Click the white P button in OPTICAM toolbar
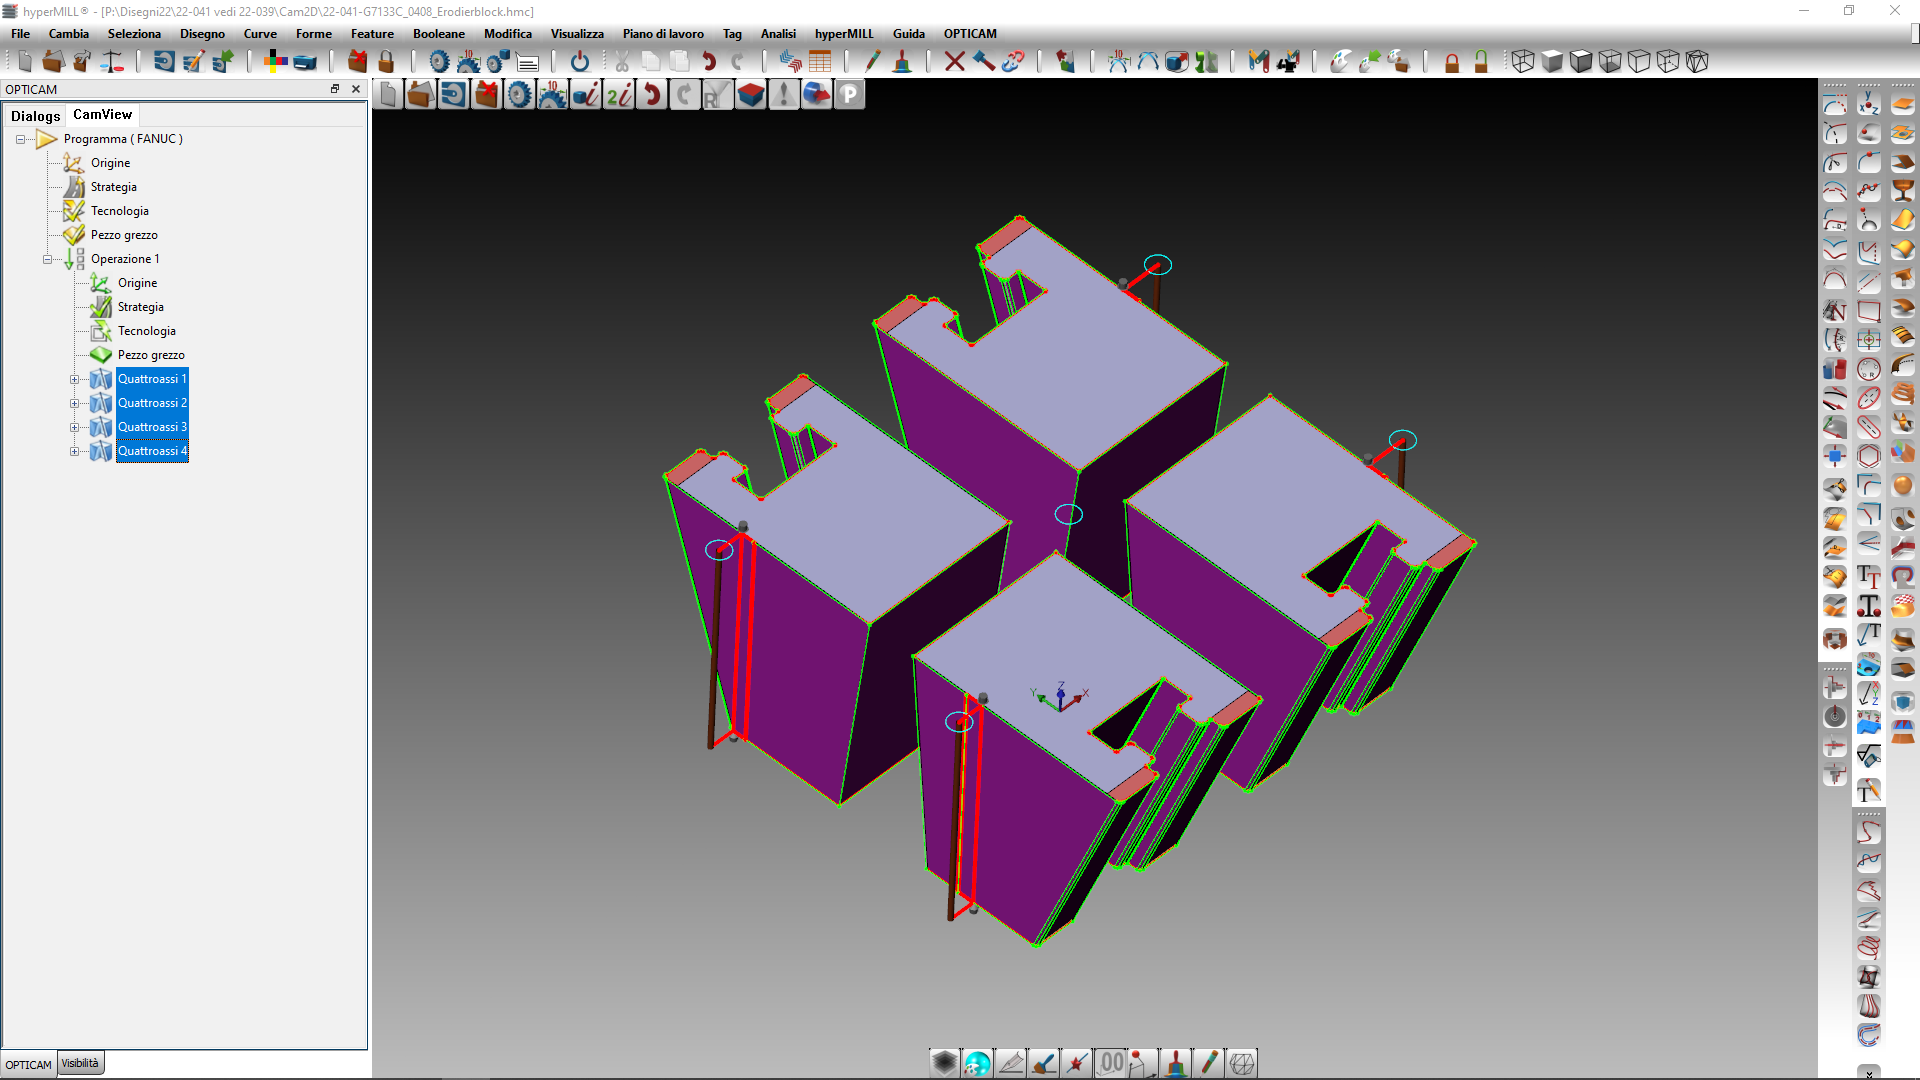 (x=849, y=95)
